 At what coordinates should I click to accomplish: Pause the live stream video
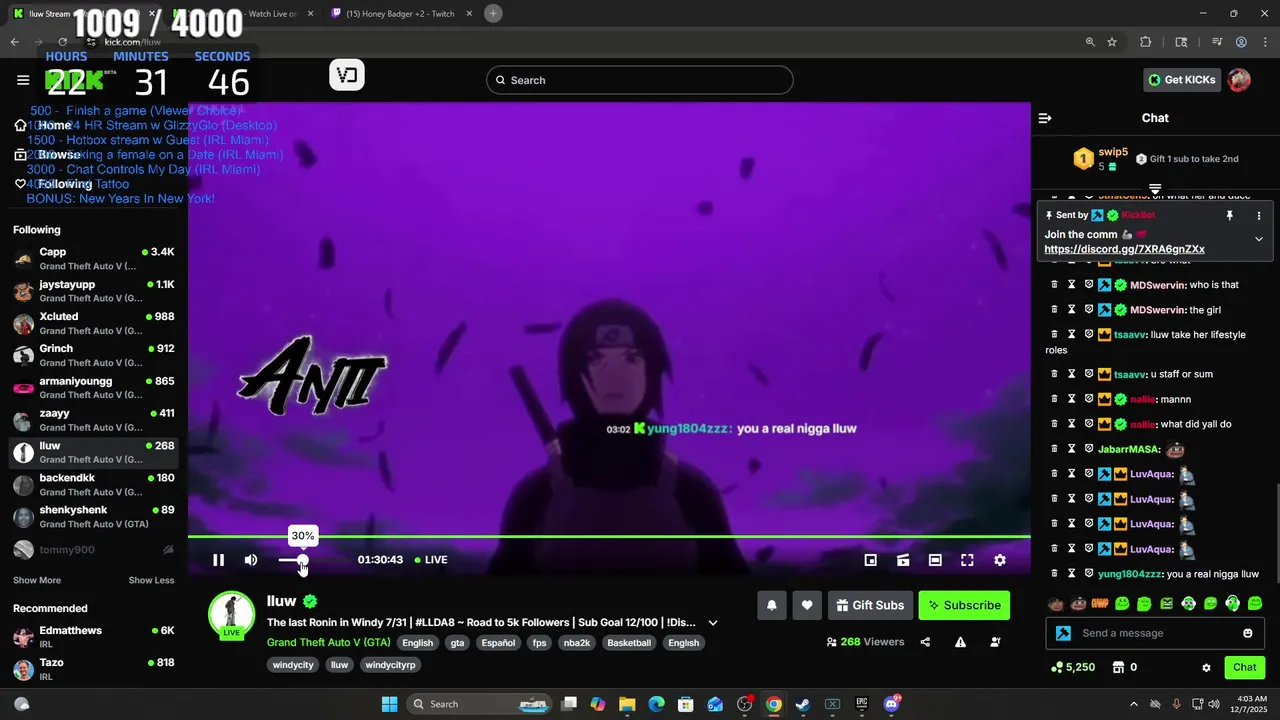(218, 560)
